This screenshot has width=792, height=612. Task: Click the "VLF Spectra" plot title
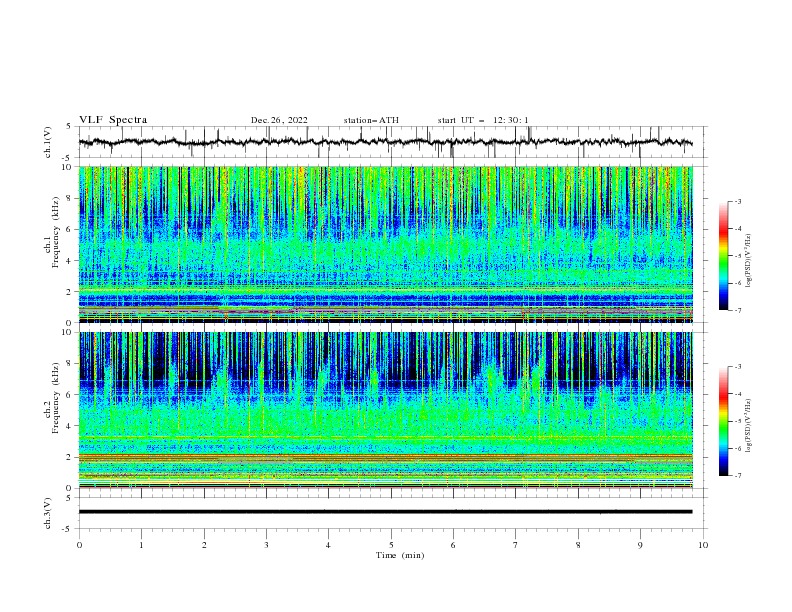[x=113, y=120]
